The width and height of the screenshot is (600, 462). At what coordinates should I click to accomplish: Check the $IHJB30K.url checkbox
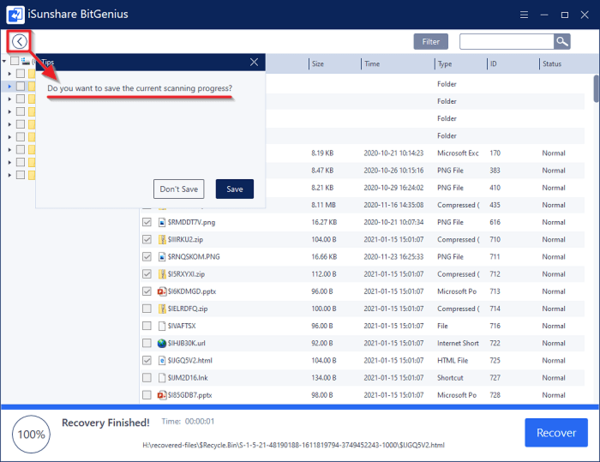coord(147,343)
